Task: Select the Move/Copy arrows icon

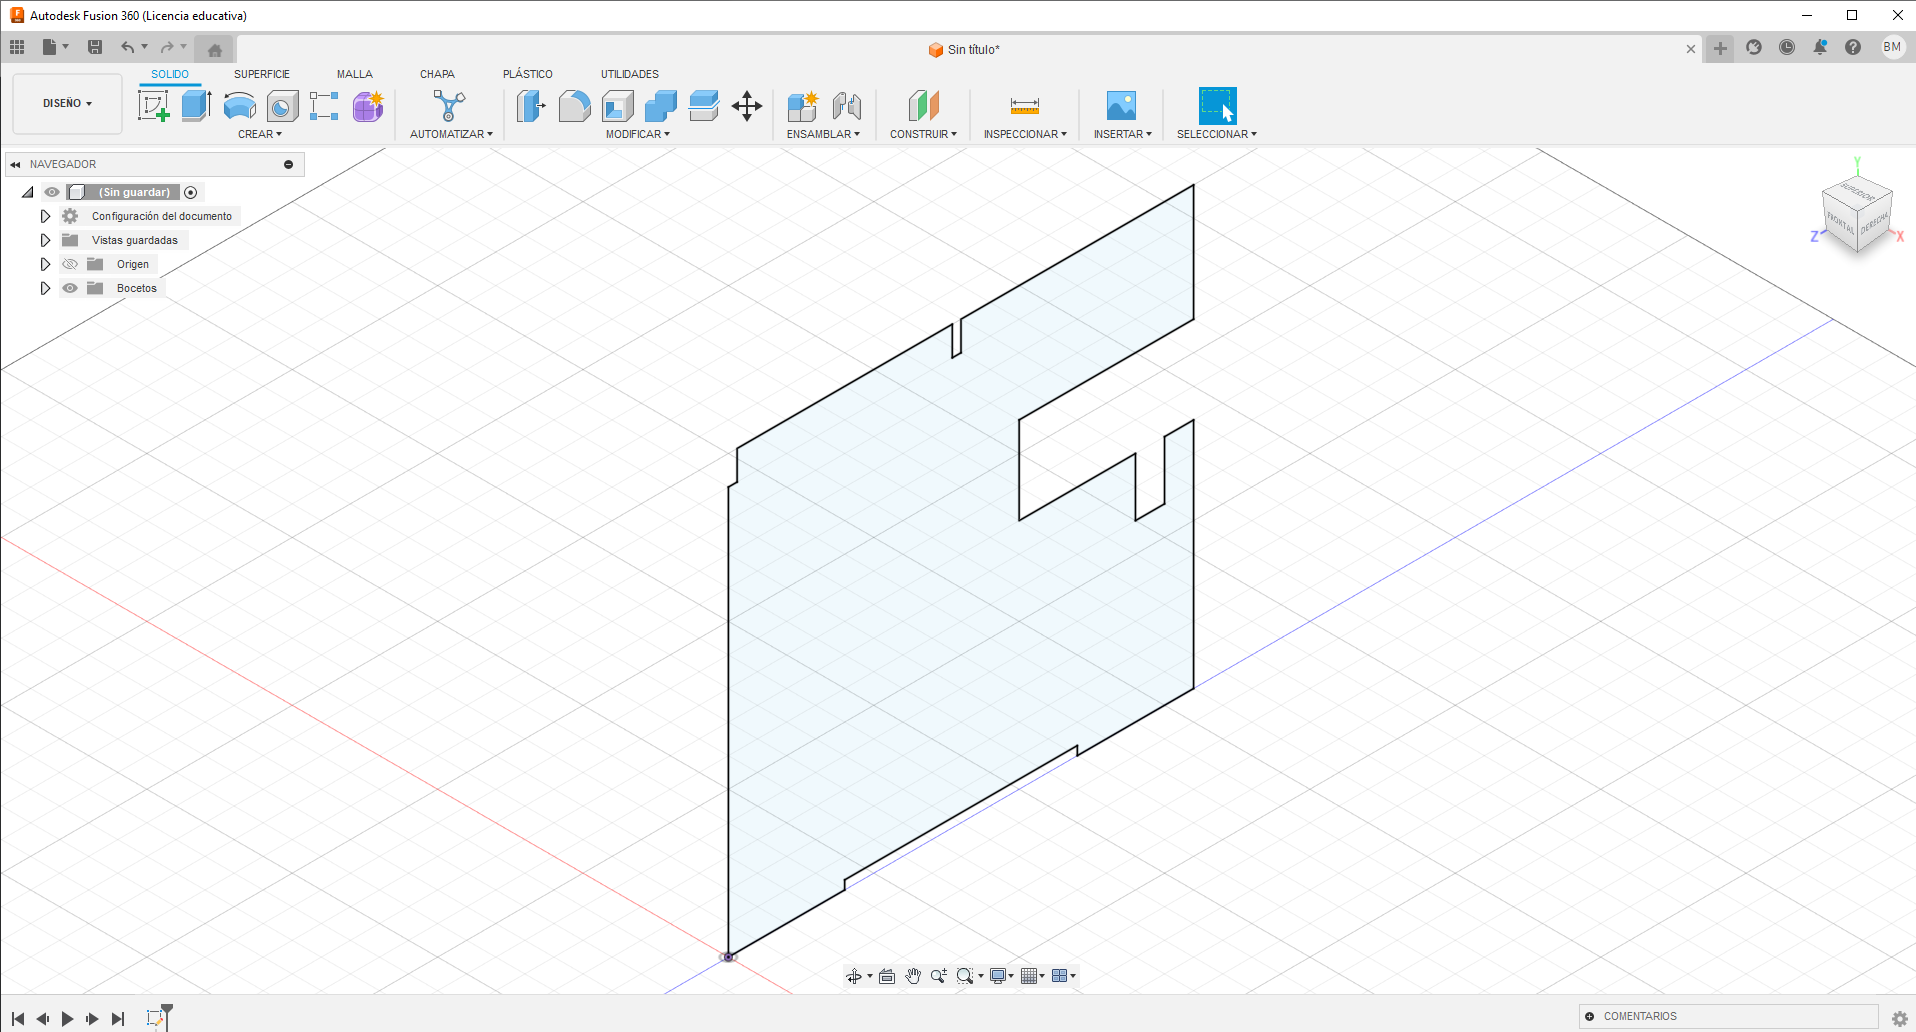Action: click(x=747, y=105)
